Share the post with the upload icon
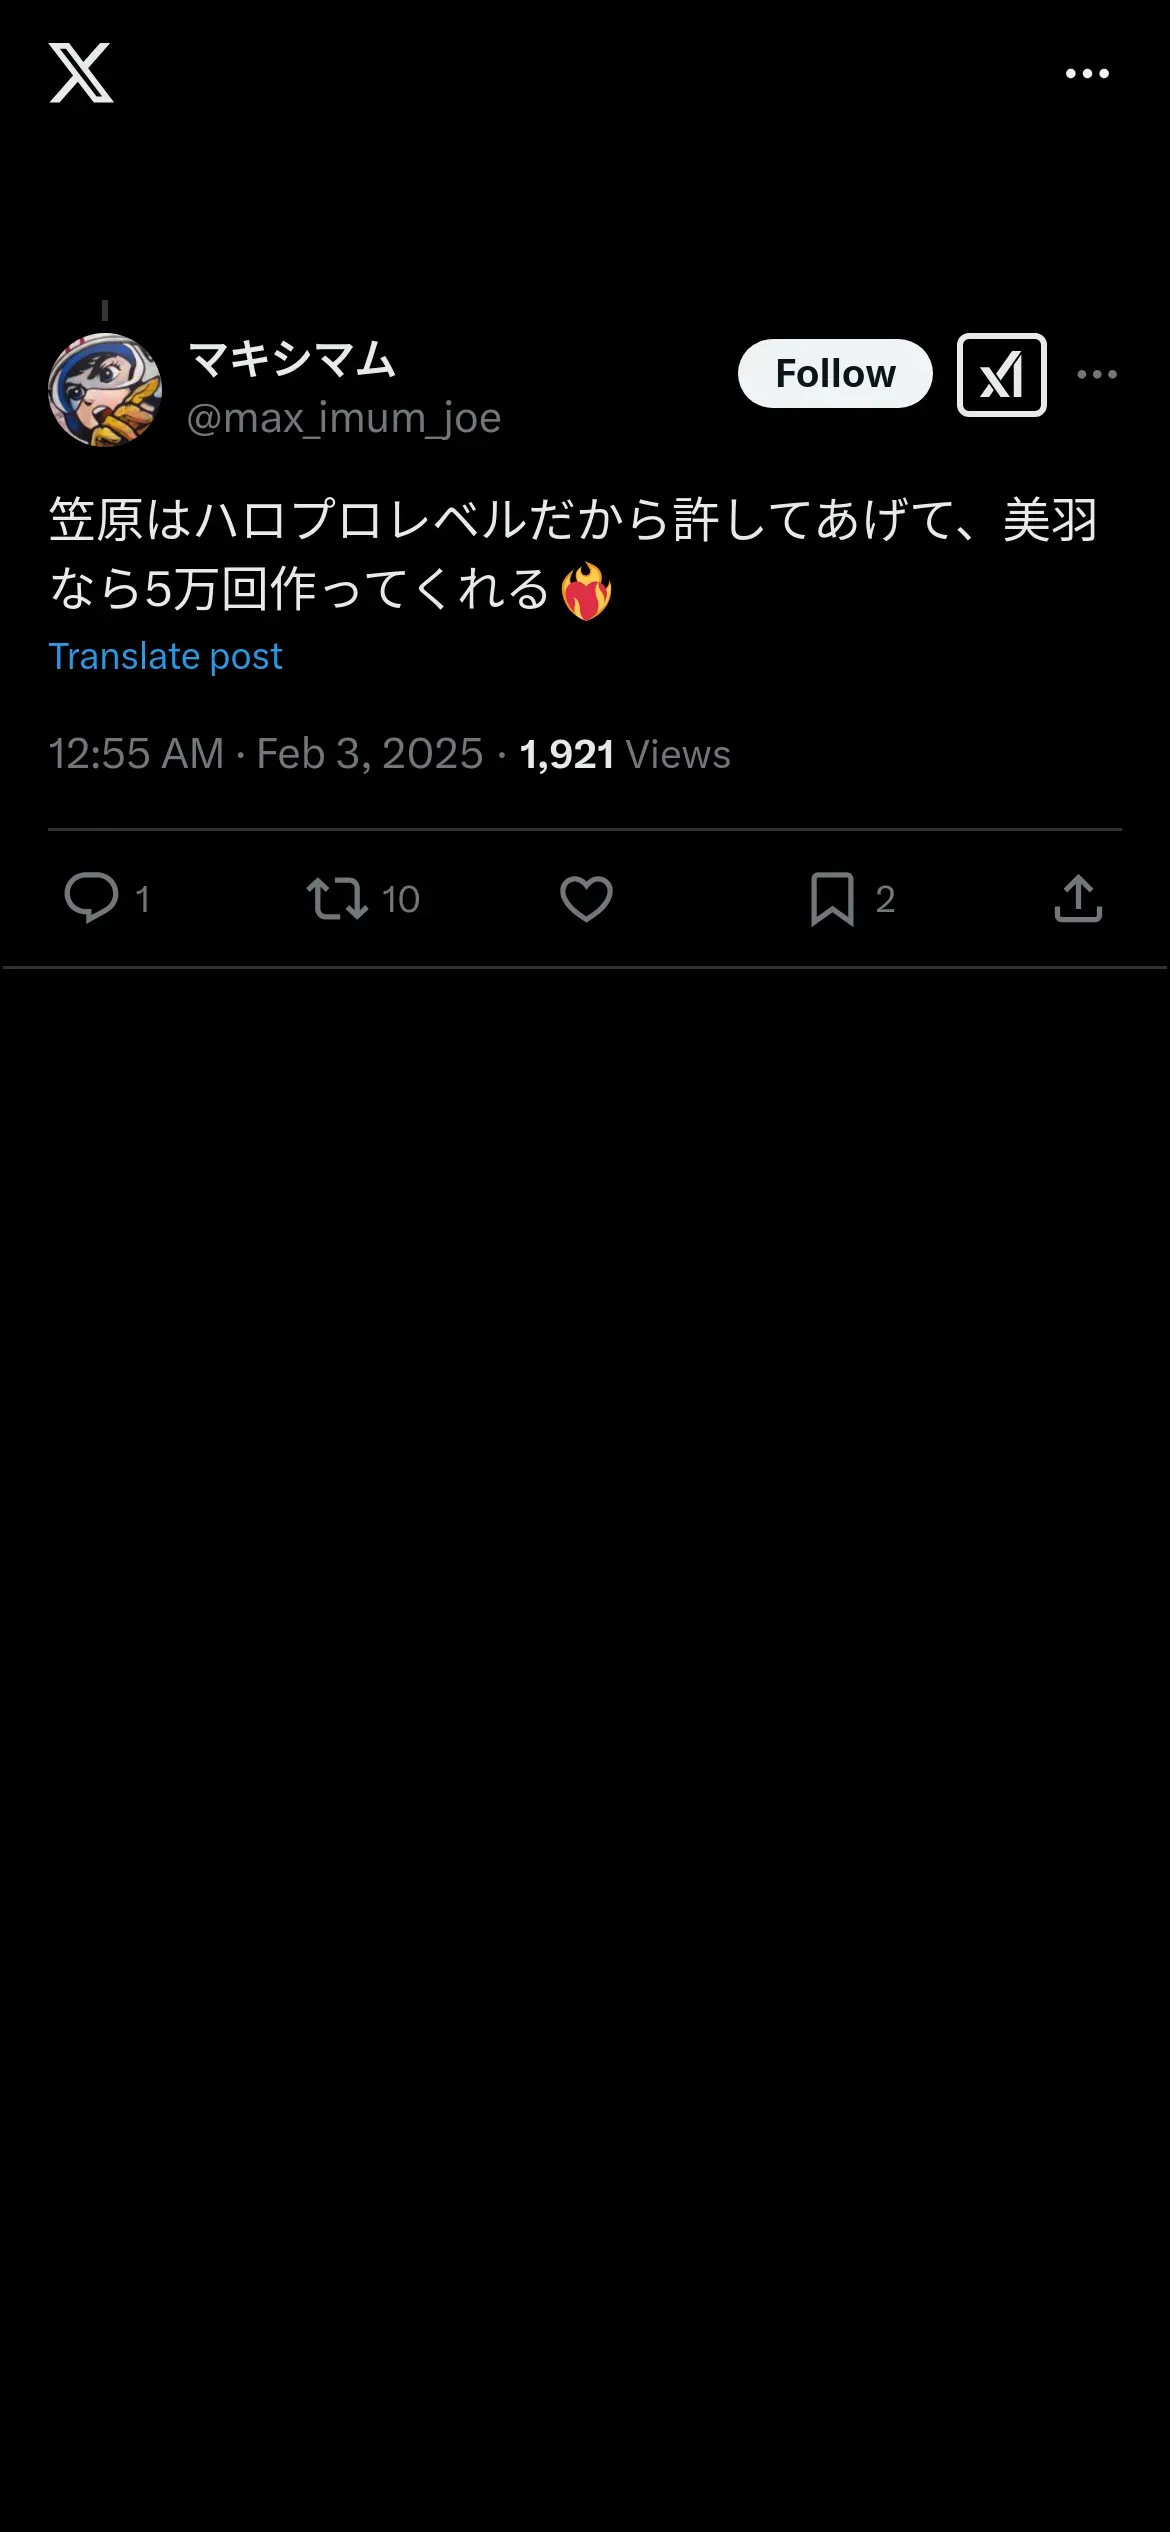The width and height of the screenshot is (1170, 2532). pyautogui.click(x=1078, y=898)
